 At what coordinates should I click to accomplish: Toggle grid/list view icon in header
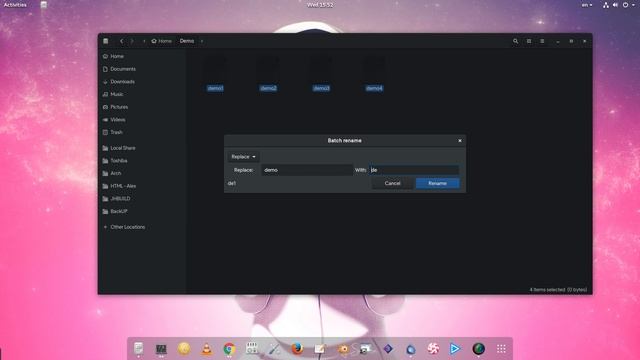click(x=529, y=41)
